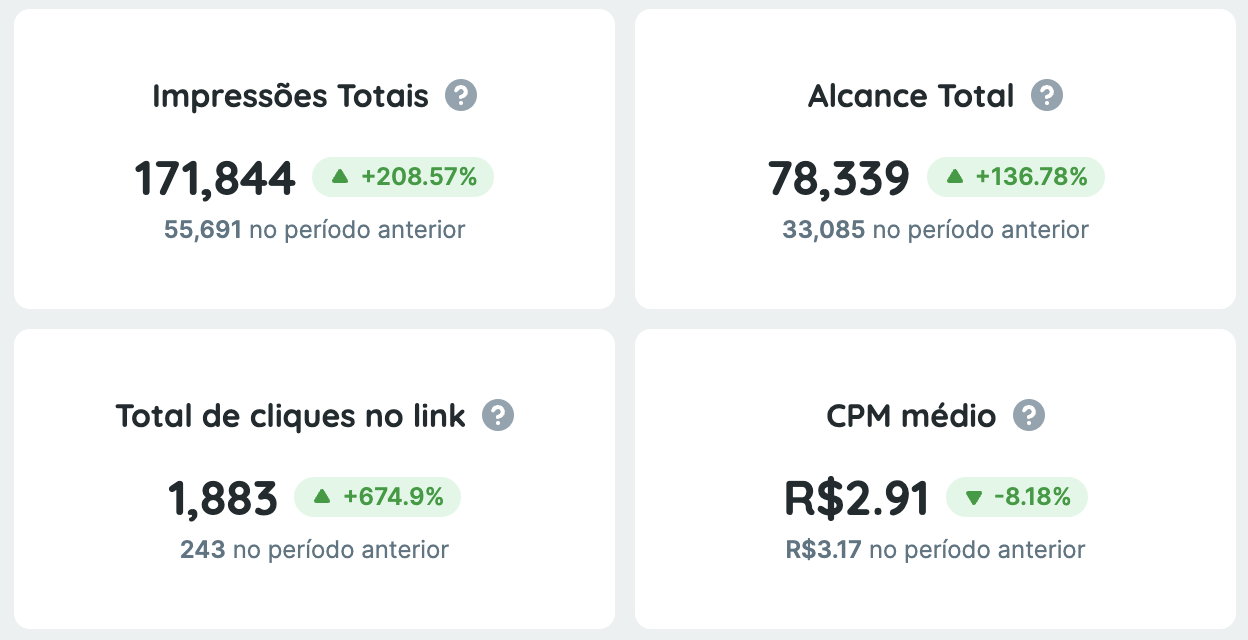Click the +674.9% percentage text
Image resolution: width=1248 pixels, height=640 pixels.
click(x=393, y=496)
